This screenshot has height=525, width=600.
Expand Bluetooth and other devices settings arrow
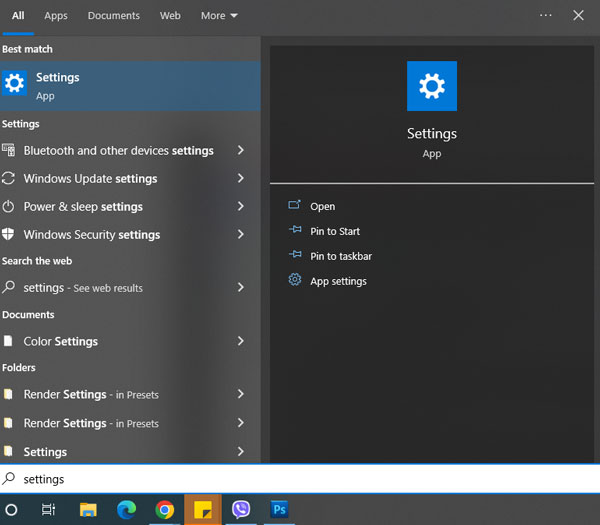240,150
